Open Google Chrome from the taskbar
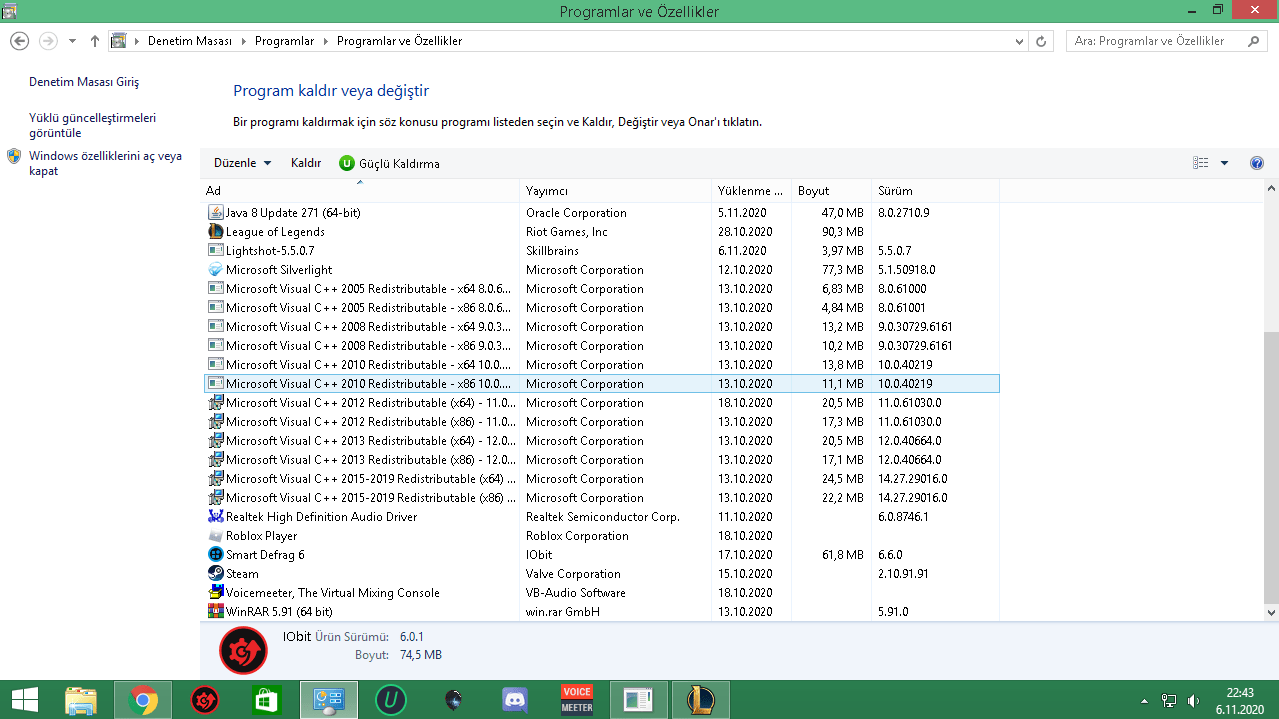Image resolution: width=1279 pixels, height=719 pixels. 143,700
